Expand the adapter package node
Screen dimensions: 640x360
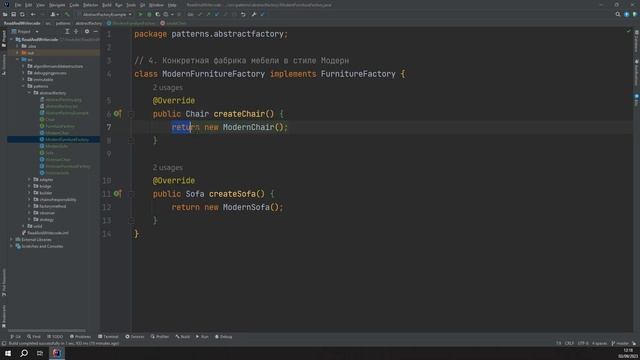click(29, 180)
